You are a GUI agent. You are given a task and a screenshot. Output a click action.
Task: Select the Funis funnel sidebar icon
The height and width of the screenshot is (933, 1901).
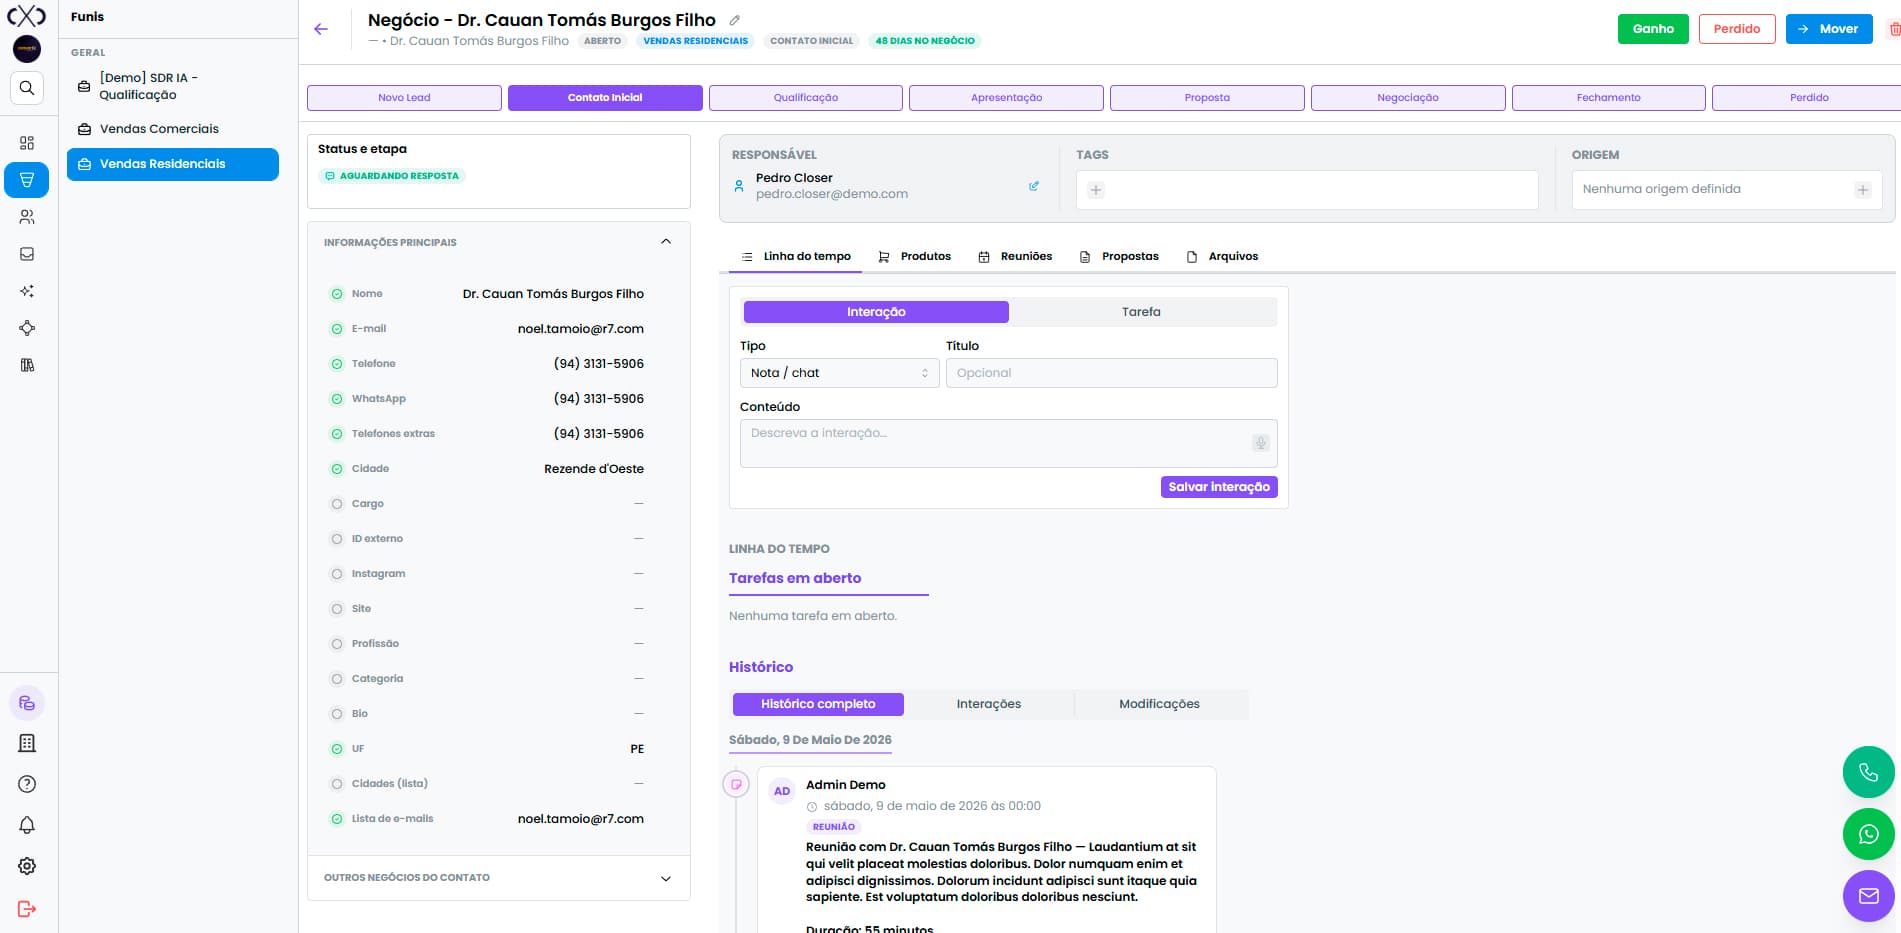click(x=27, y=180)
